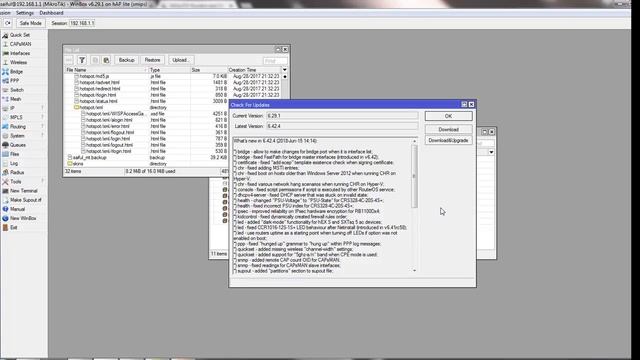Click the Current Version field 6.29.1
Viewport: 640px width, 360px height.
point(342,116)
